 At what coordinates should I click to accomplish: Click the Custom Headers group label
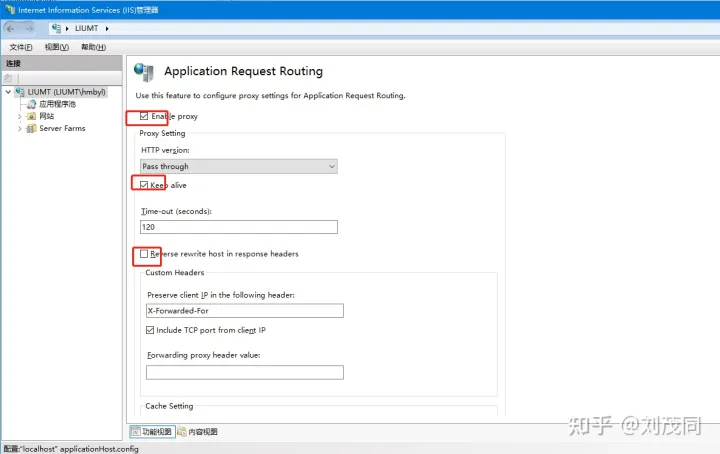point(174,273)
